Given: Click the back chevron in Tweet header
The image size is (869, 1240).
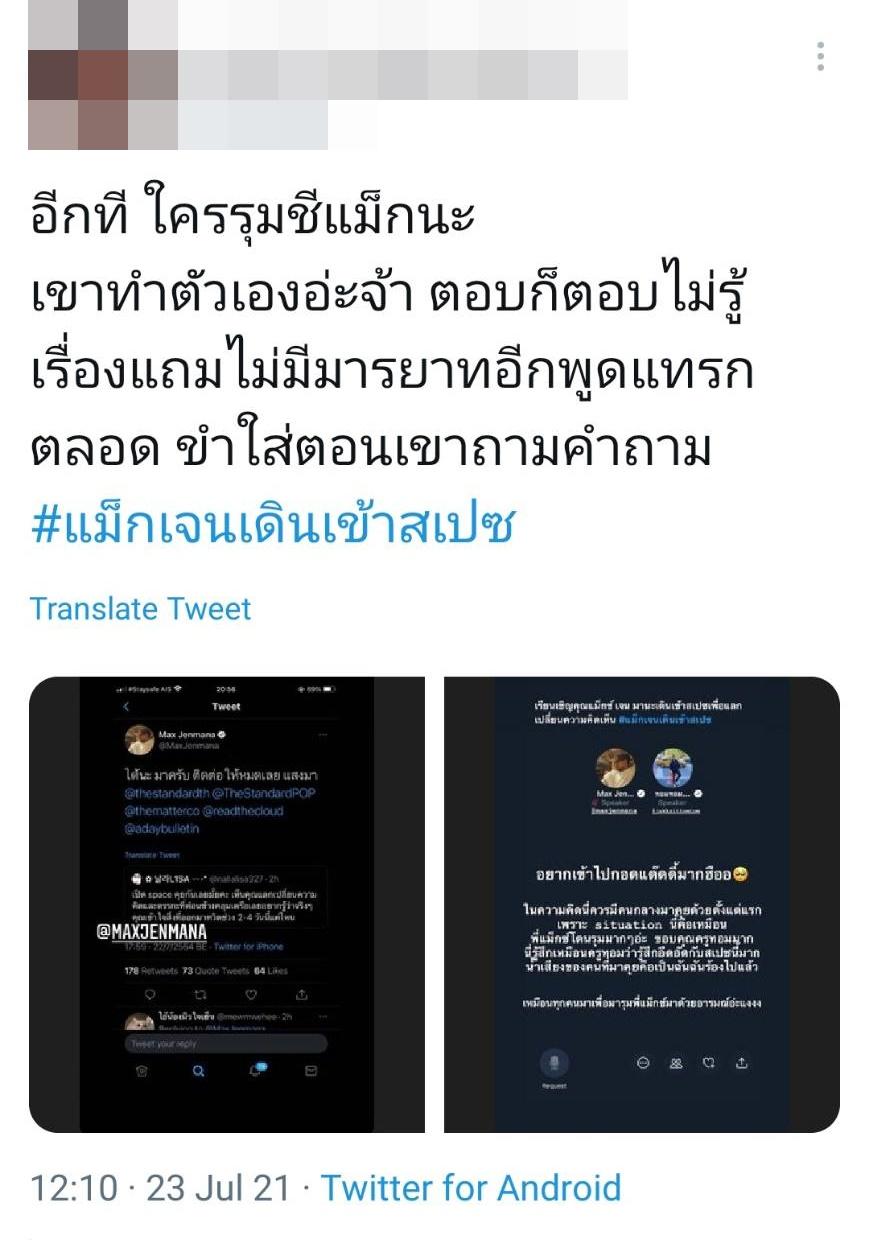Looking at the screenshot, I should point(126,707).
